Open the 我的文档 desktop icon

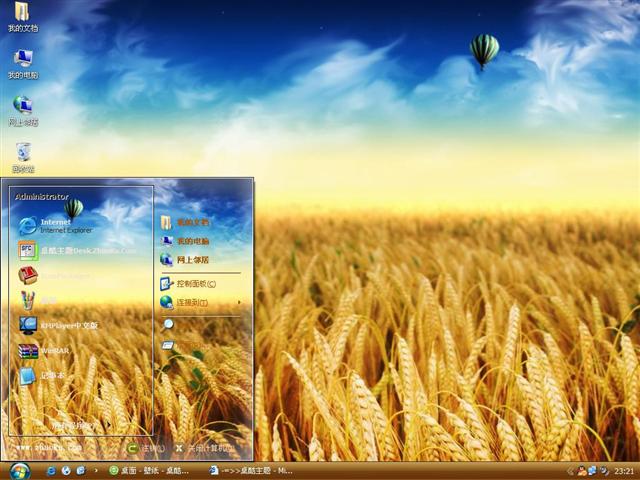(x=22, y=17)
